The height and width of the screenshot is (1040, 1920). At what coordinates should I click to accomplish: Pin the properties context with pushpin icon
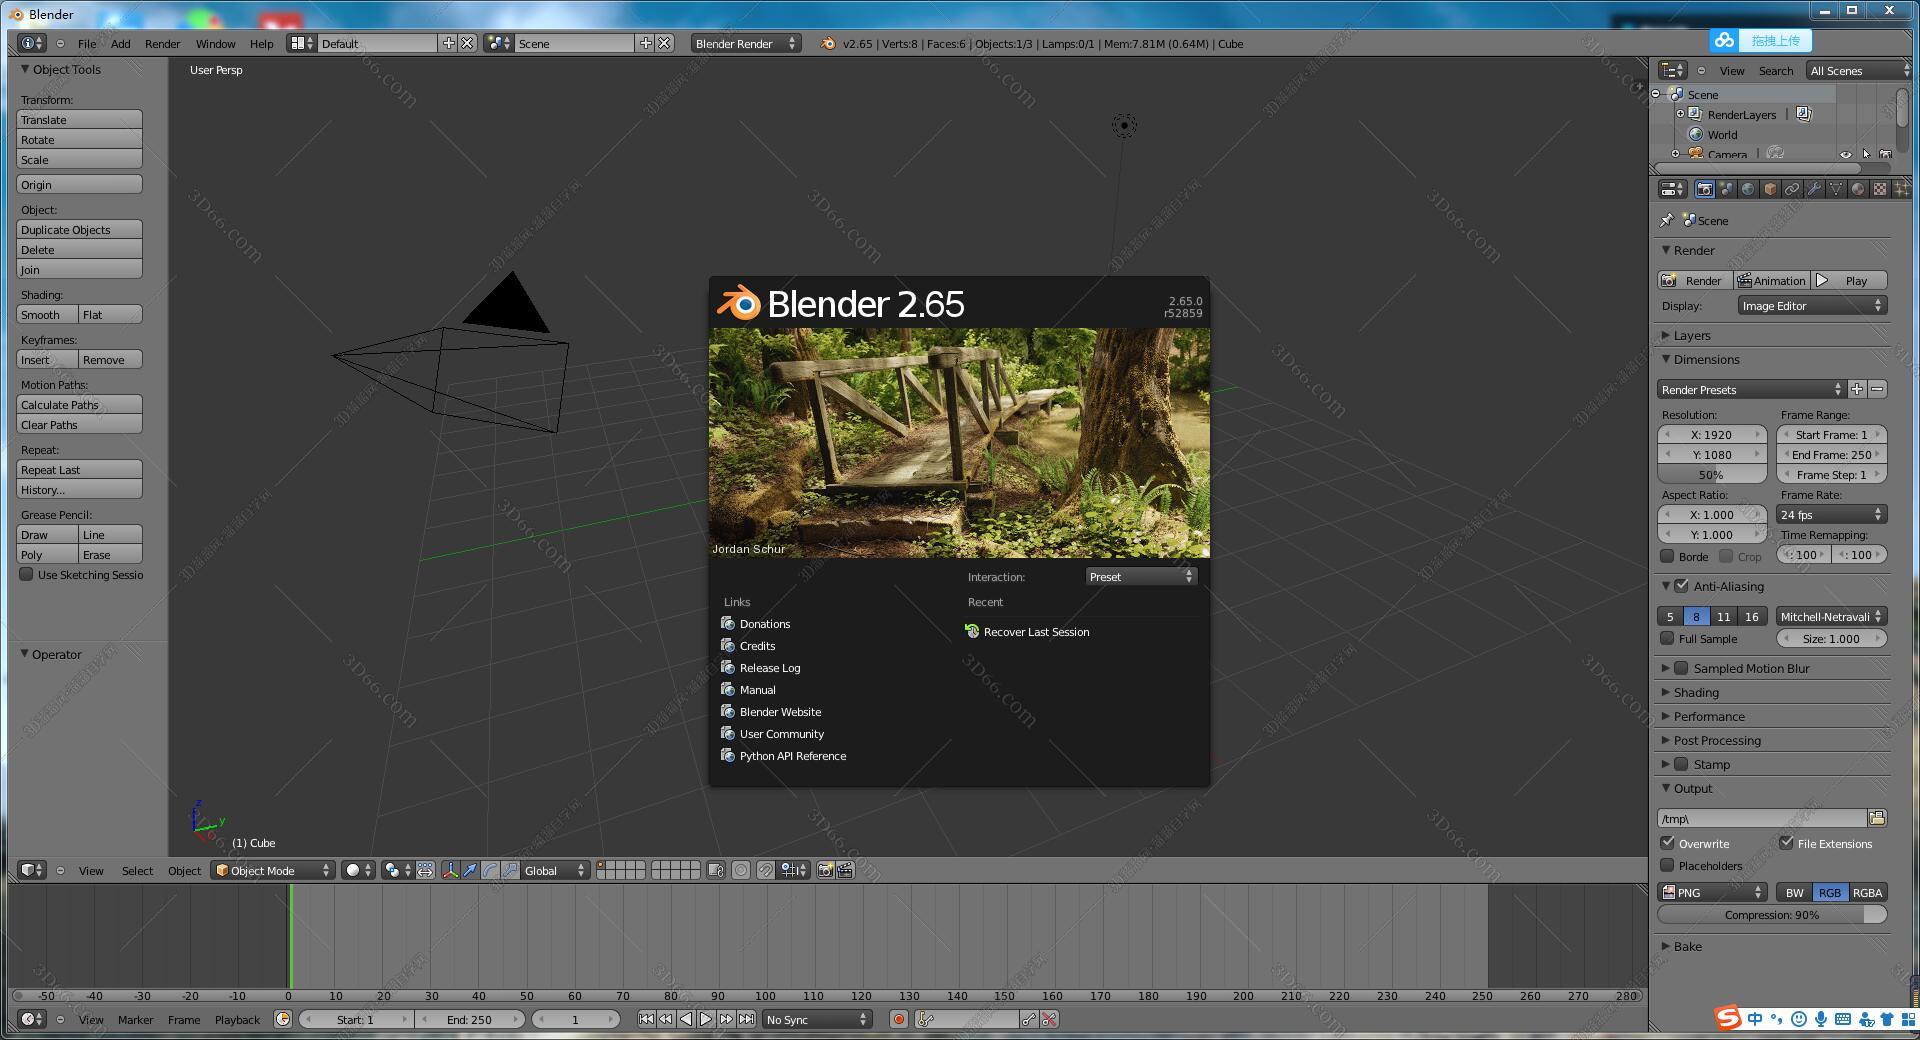pyautogui.click(x=1666, y=220)
